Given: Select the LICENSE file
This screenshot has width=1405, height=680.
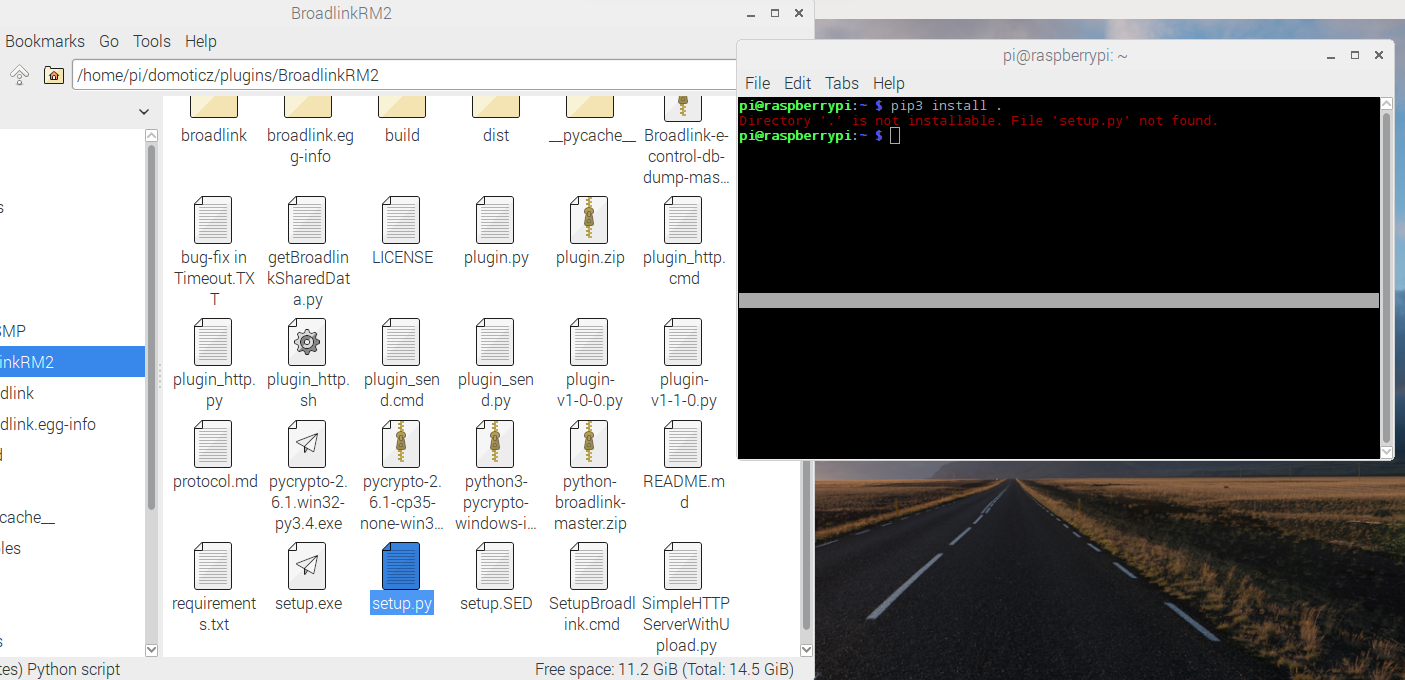Looking at the screenshot, I should click(402, 232).
